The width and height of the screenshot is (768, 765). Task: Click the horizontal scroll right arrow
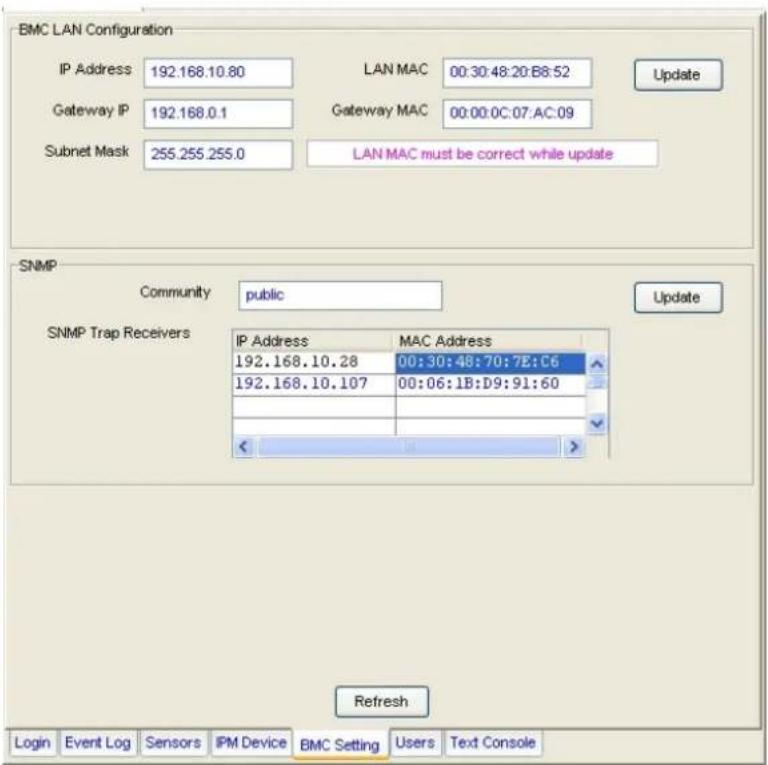[574, 446]
